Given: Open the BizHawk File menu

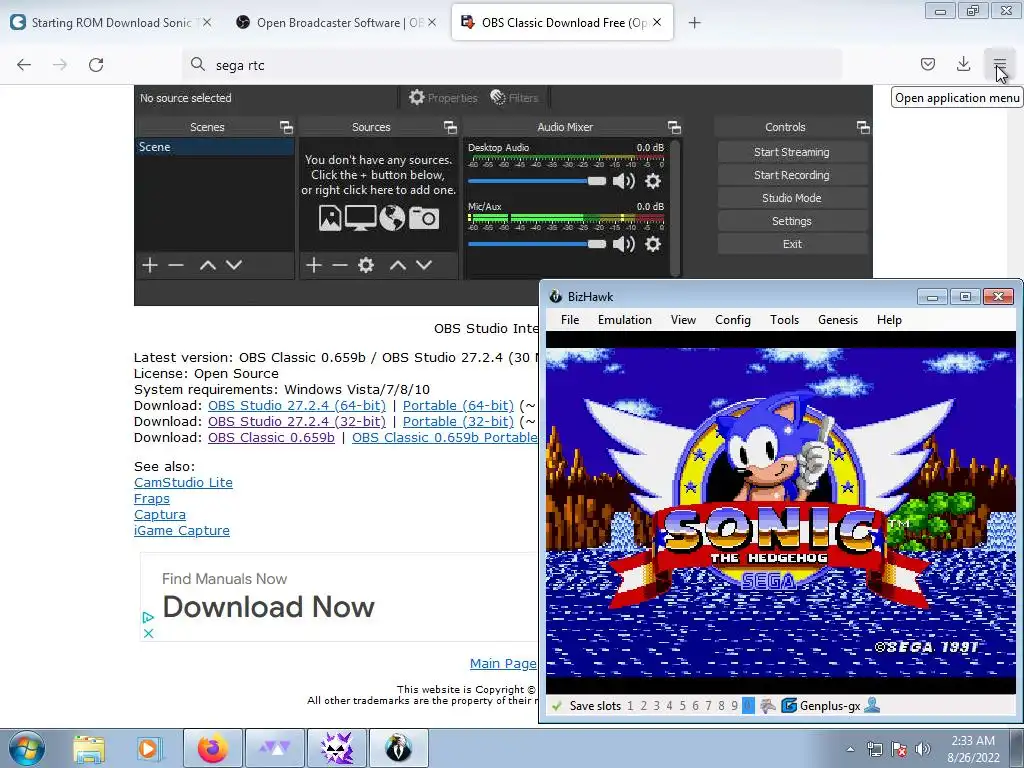Looking at the screenshot, I should (x=569, y=320).
